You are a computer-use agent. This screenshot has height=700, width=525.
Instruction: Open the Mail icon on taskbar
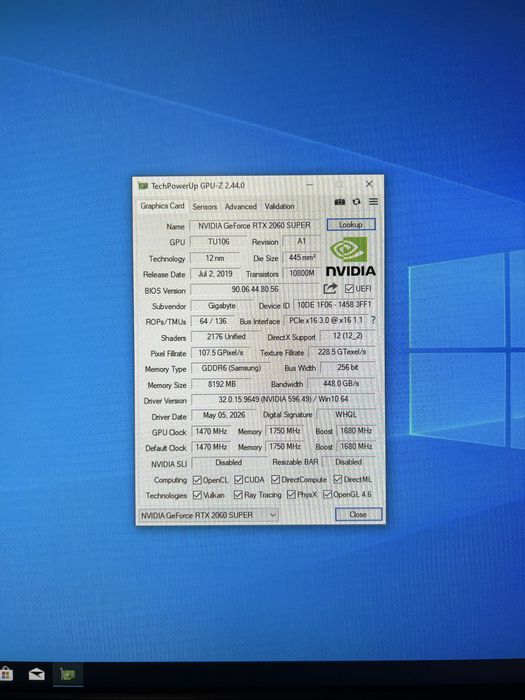pyautogui.click(x=37, y=674)
